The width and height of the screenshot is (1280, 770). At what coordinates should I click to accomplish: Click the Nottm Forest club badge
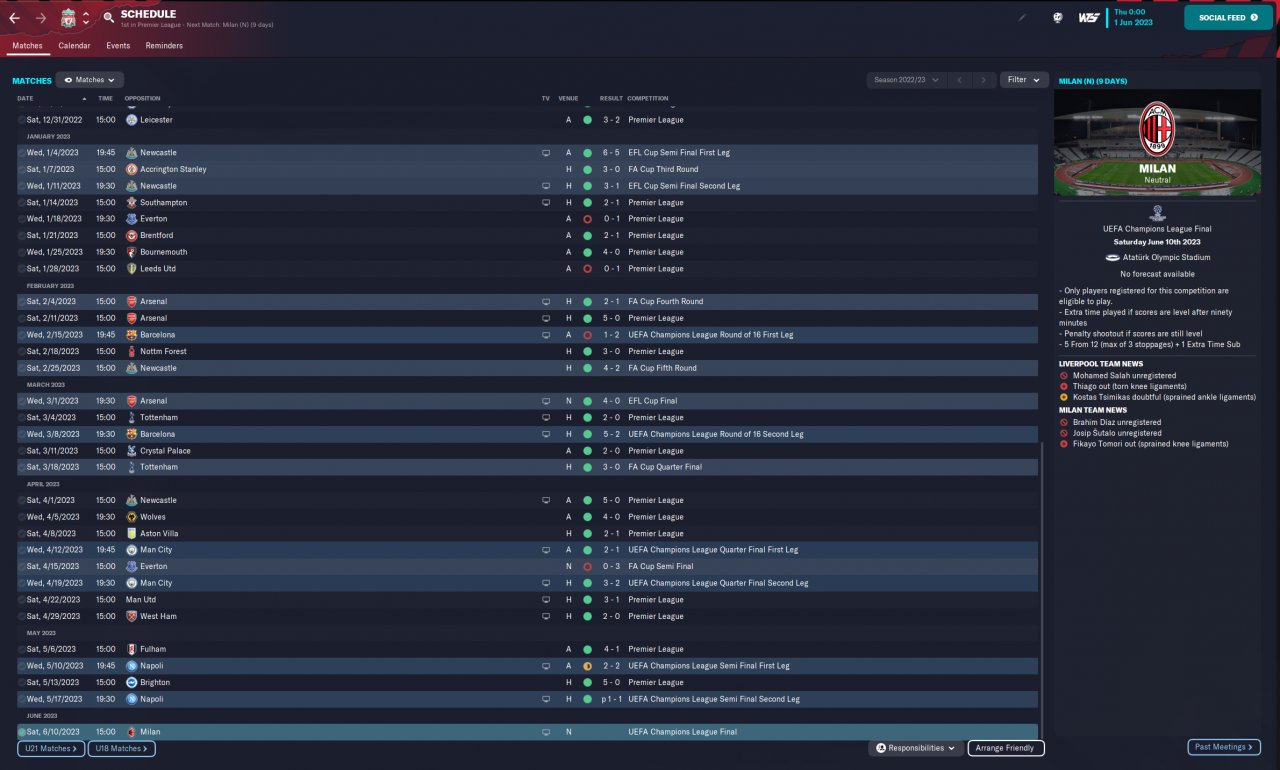point(132,351)
